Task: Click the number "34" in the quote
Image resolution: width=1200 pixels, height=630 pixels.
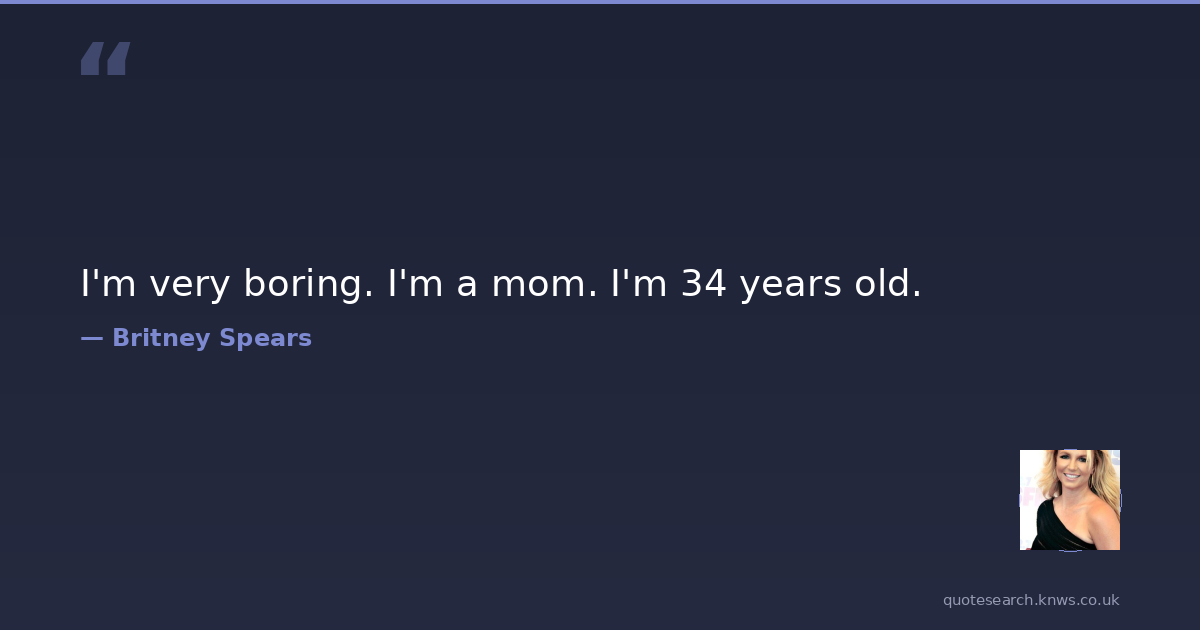Action: coord(704,284)
